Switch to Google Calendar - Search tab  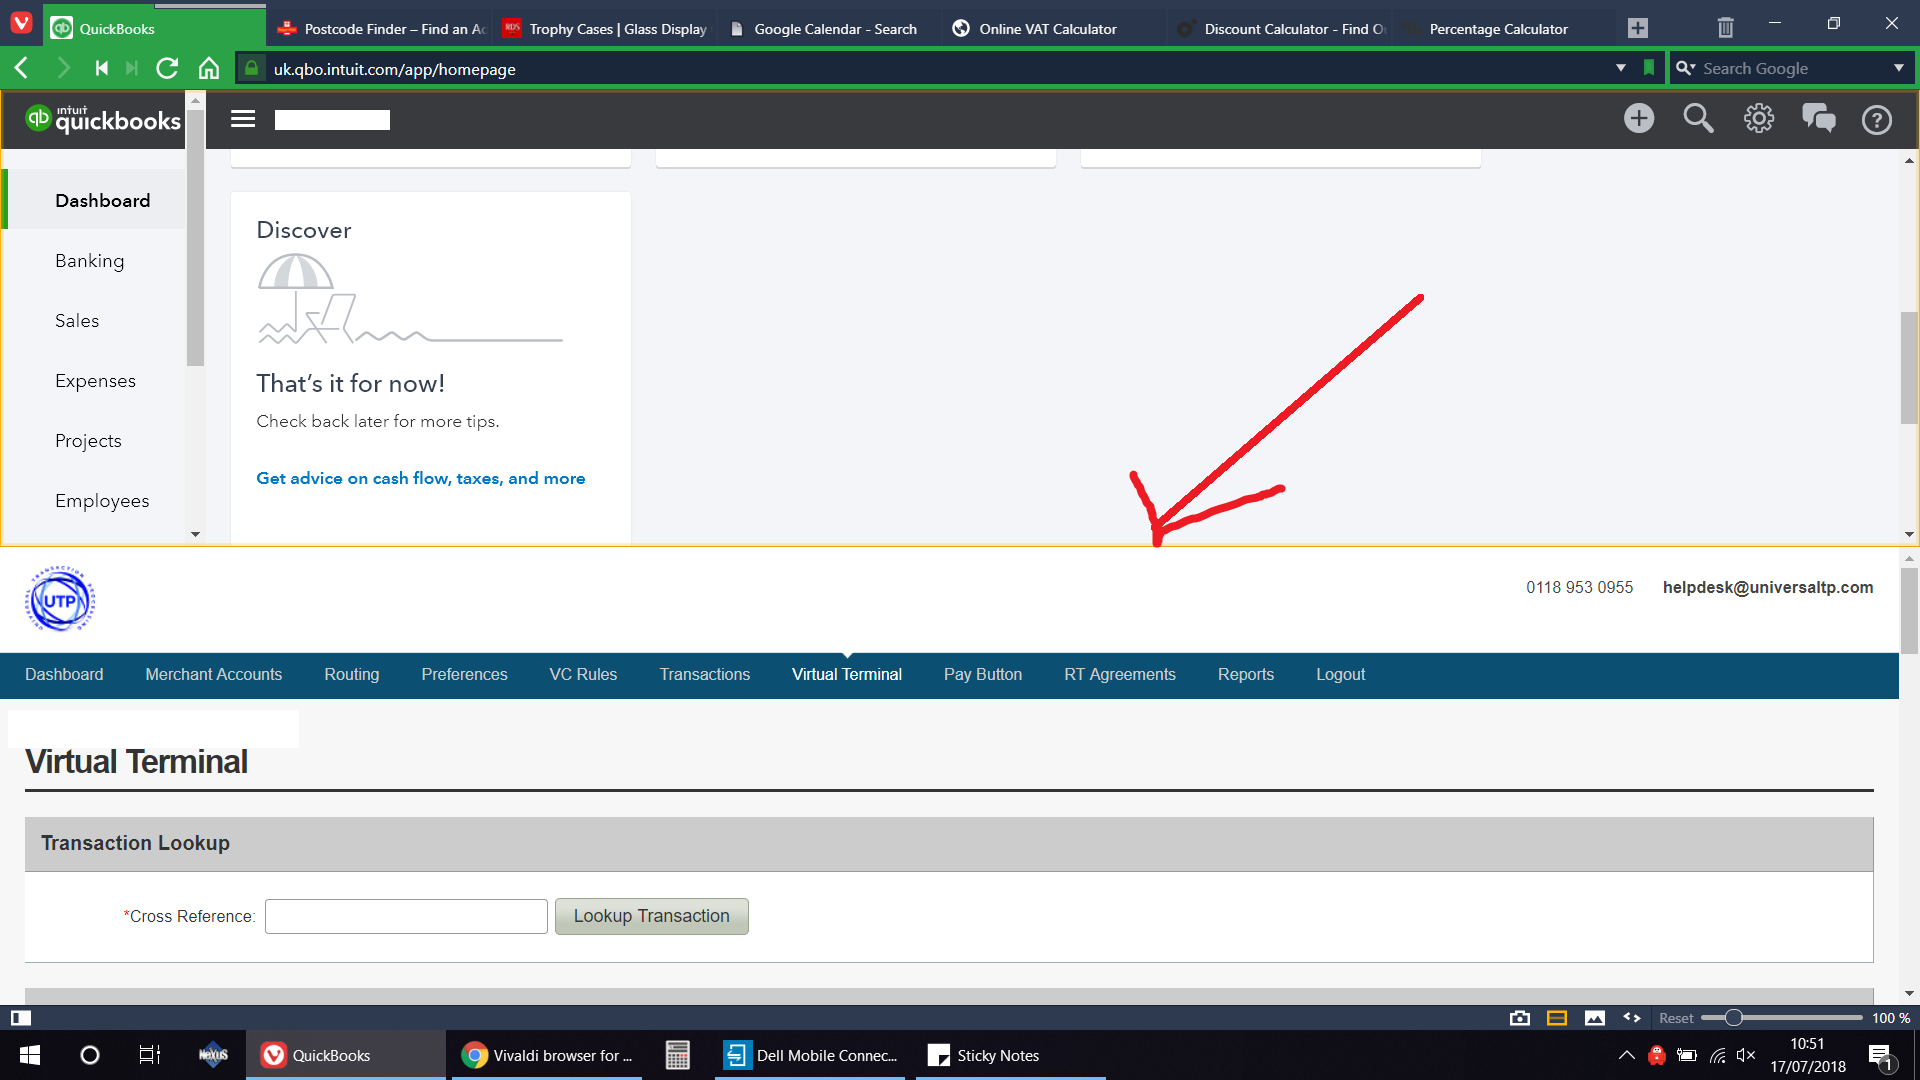831,29
